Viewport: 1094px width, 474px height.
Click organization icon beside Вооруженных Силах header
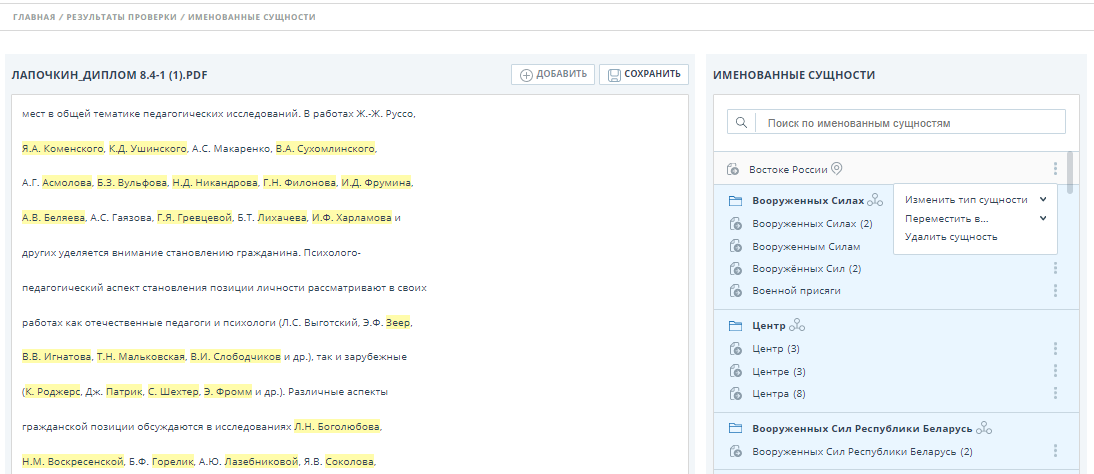(876, 201)
